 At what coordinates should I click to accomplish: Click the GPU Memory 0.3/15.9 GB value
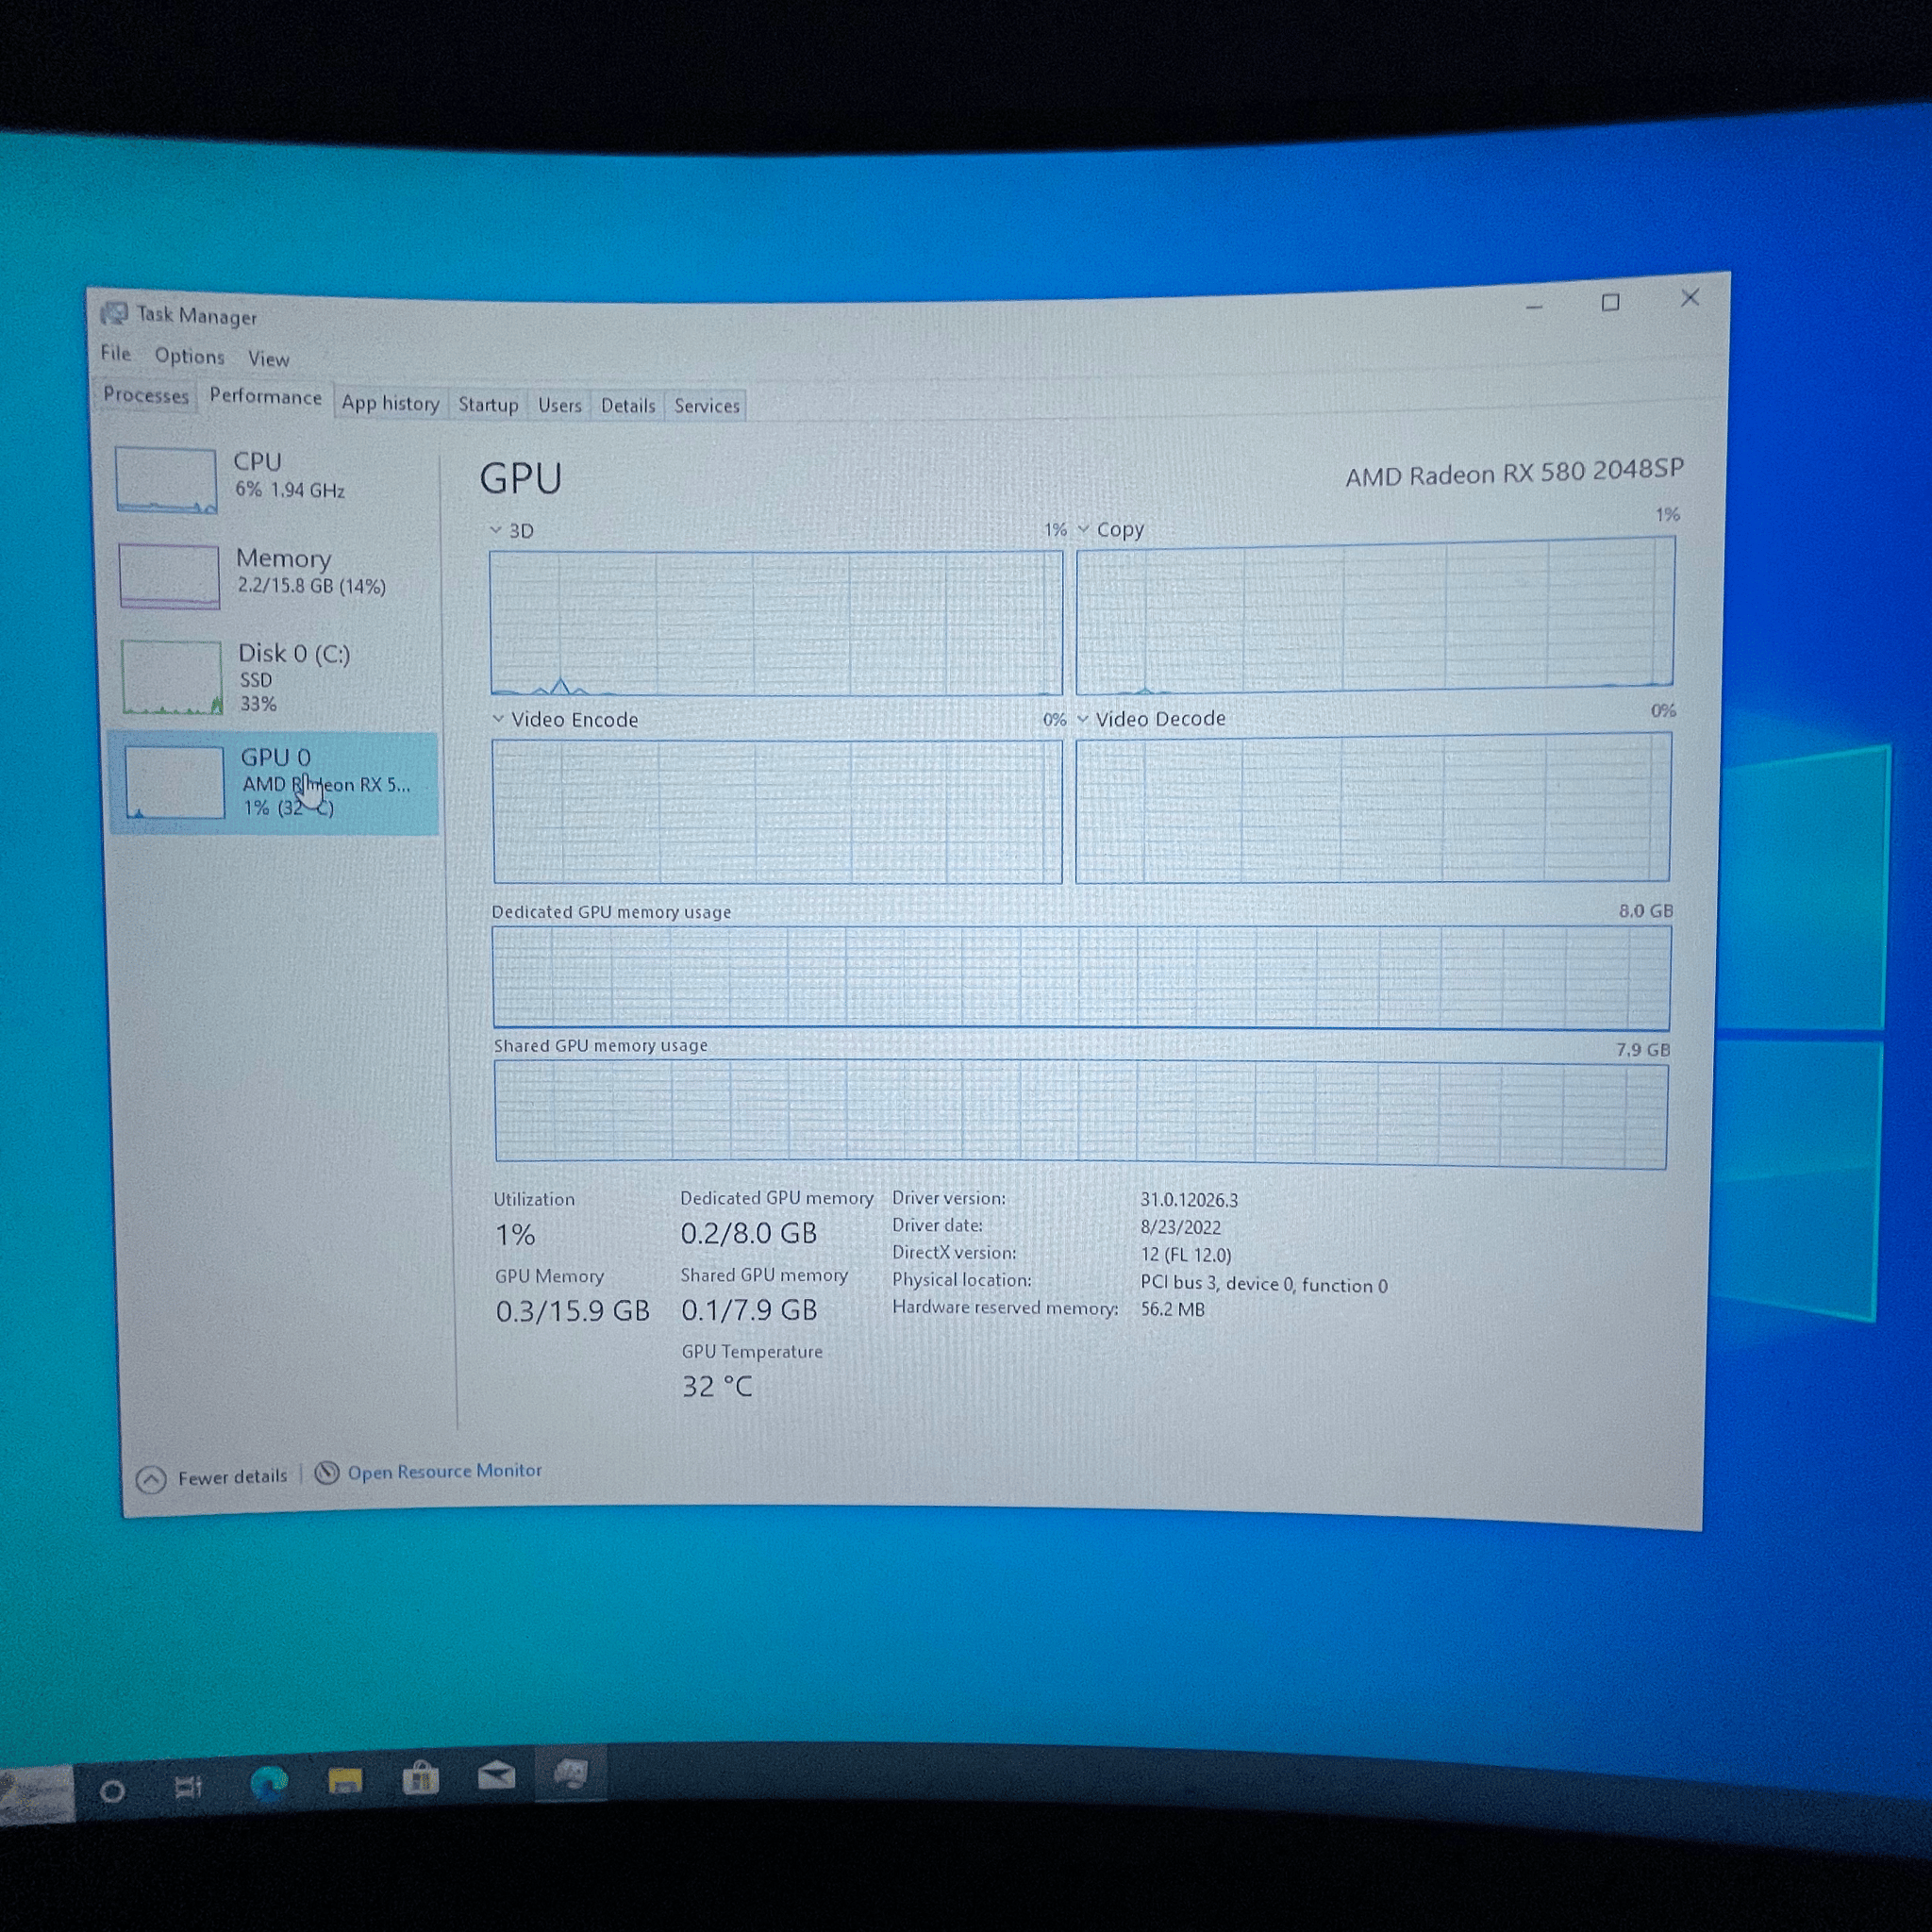573,1311
